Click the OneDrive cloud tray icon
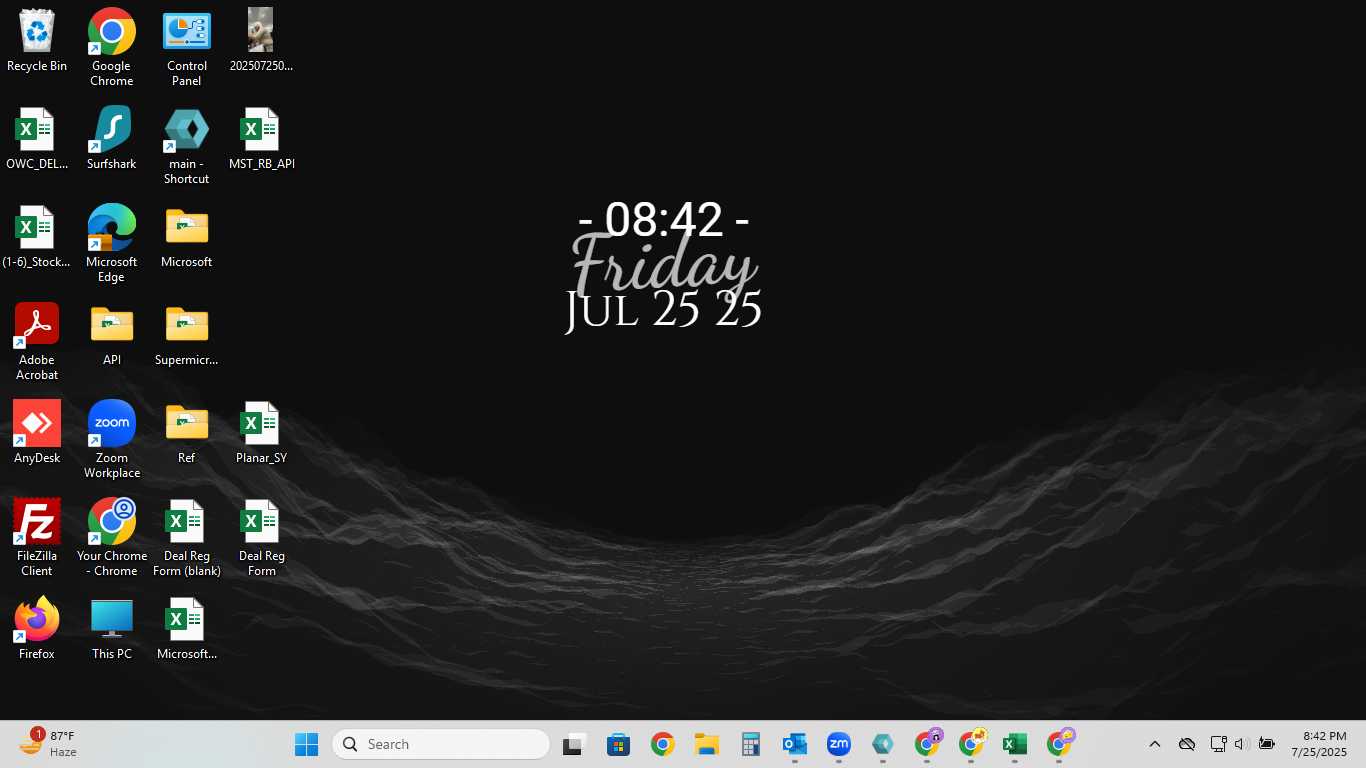Viewport: 1366px width, 768px height. pyautogui.click(x=1187, y=744)
